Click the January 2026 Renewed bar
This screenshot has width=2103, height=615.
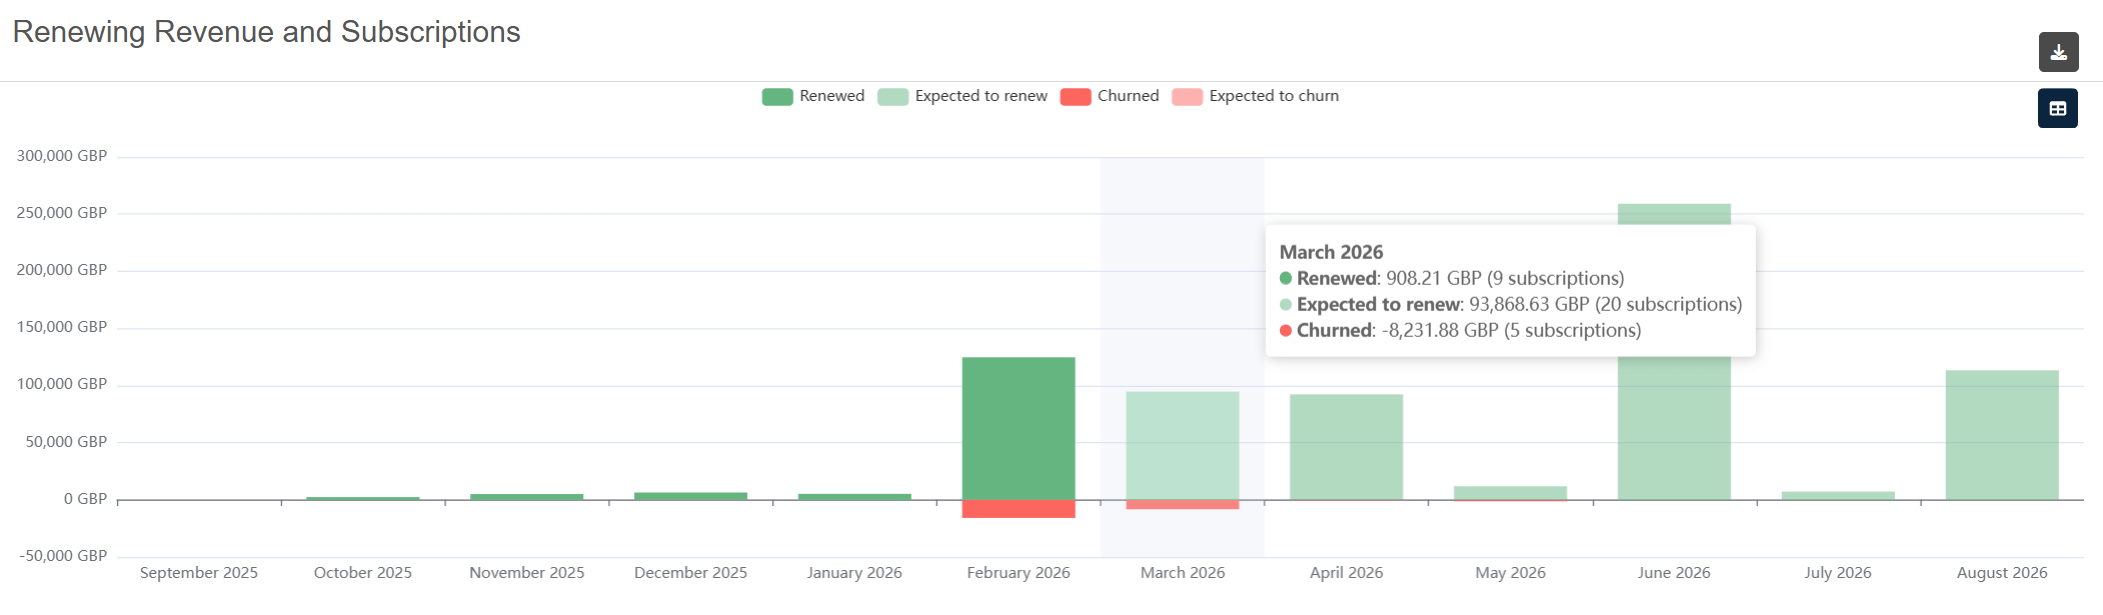point(854,496)
